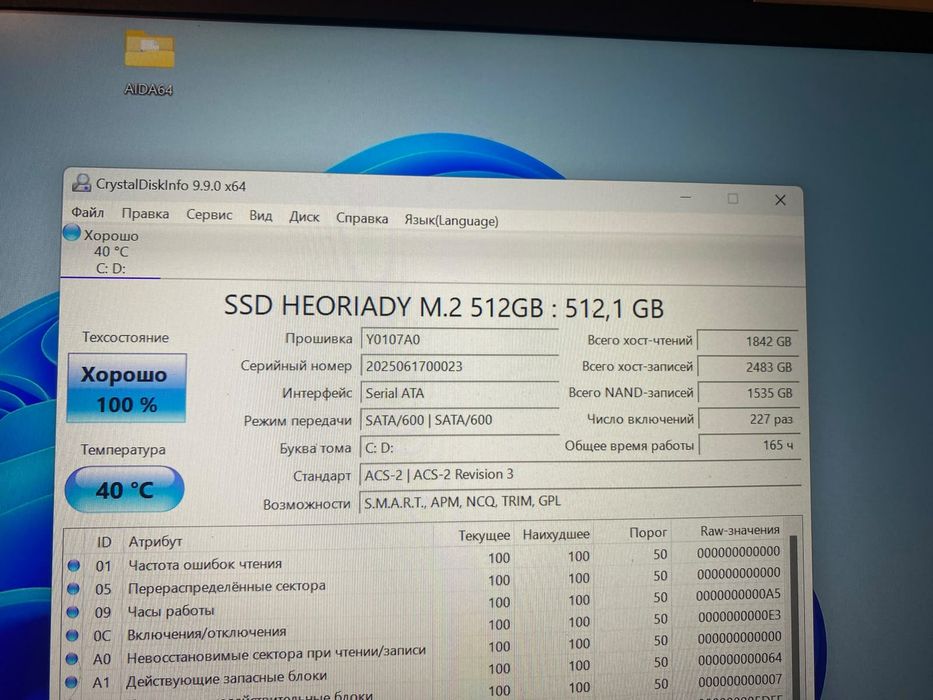Open the Вид menu

(x=260, y=215)
